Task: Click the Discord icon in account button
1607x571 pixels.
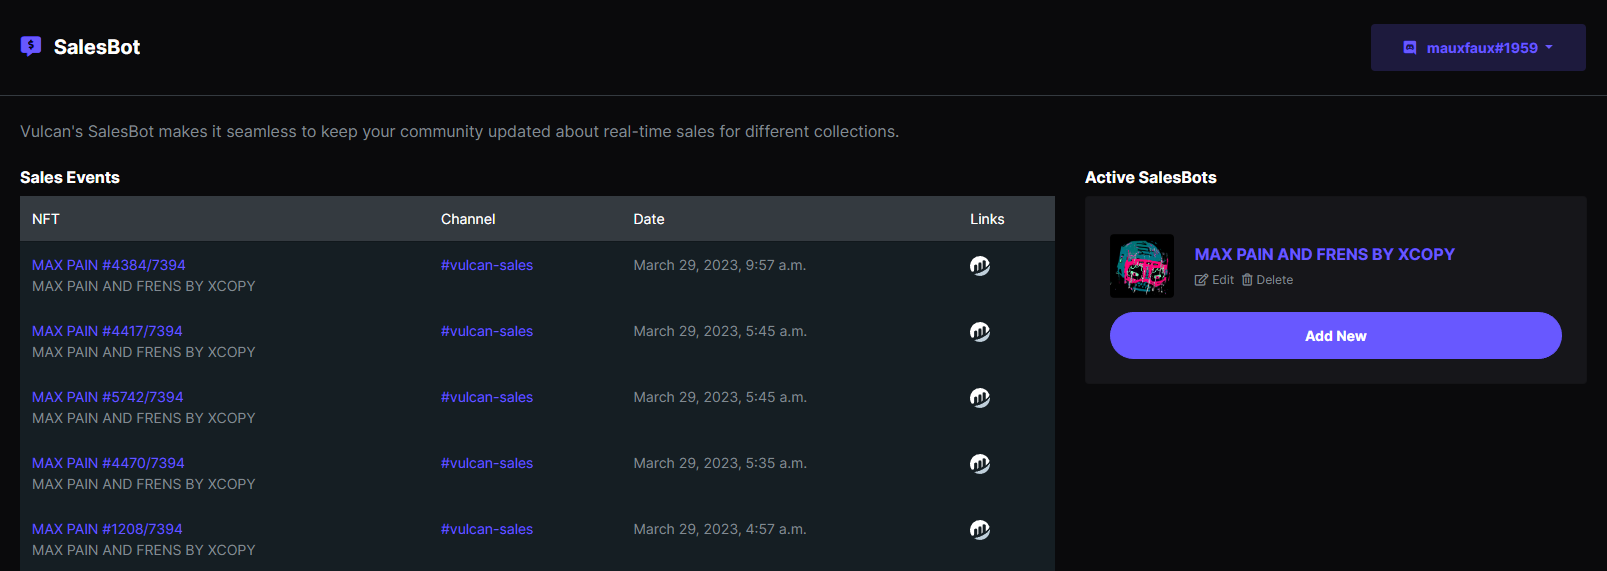Action: 1410,47
